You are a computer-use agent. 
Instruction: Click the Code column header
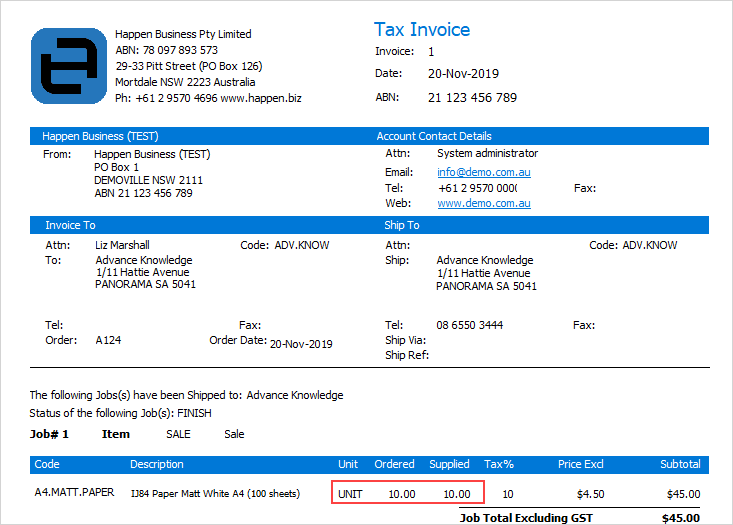click(47, 464)
